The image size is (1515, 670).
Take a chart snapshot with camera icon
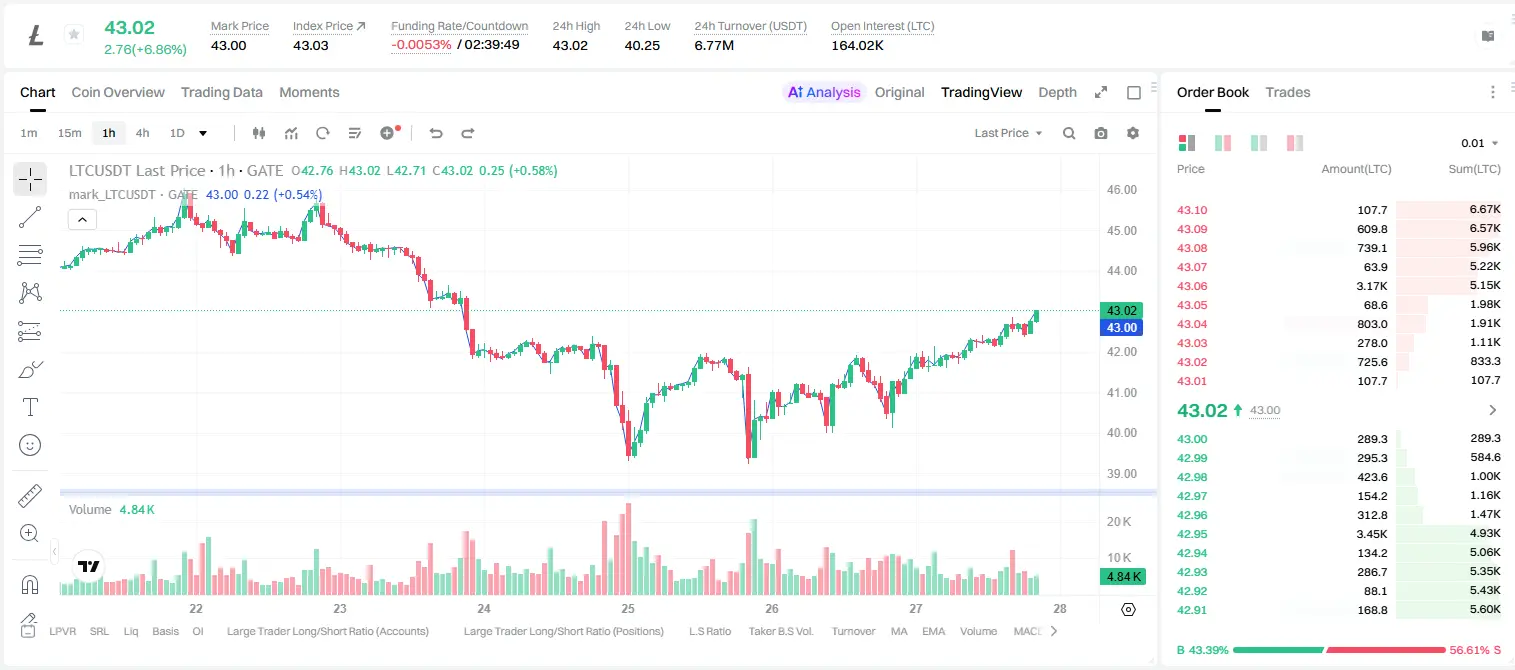click(x=1101, y=133)
